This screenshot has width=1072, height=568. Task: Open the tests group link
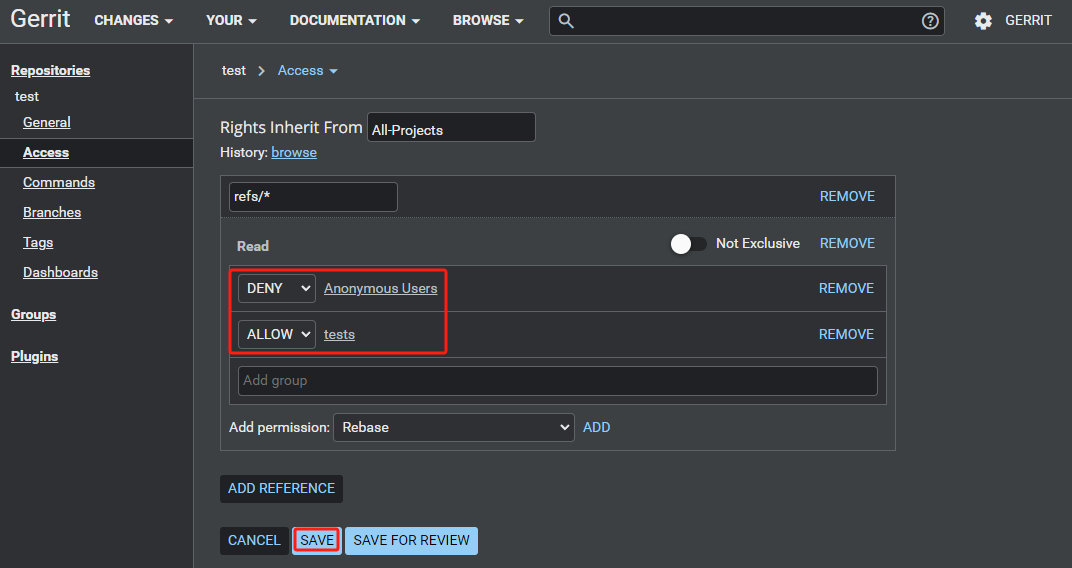click(x=339, y=334)
